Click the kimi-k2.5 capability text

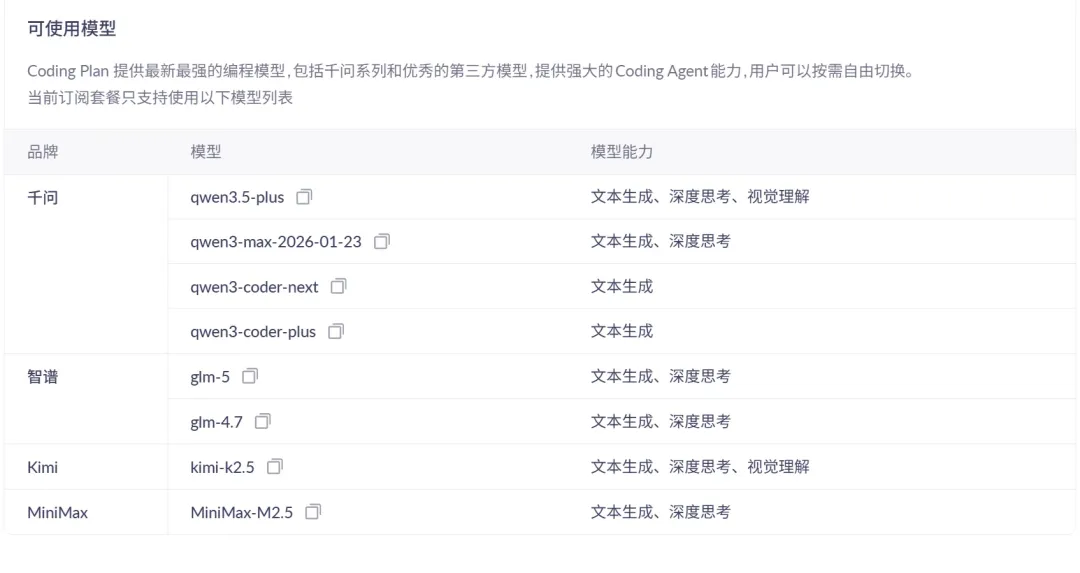[699, 467]
